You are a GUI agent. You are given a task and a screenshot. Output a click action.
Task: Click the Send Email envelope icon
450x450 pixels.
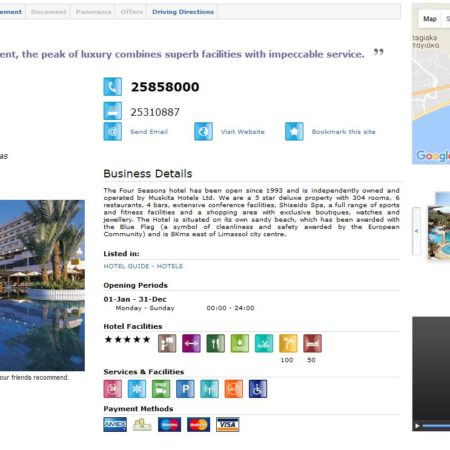pyautogui.click(x=112, y=131)
